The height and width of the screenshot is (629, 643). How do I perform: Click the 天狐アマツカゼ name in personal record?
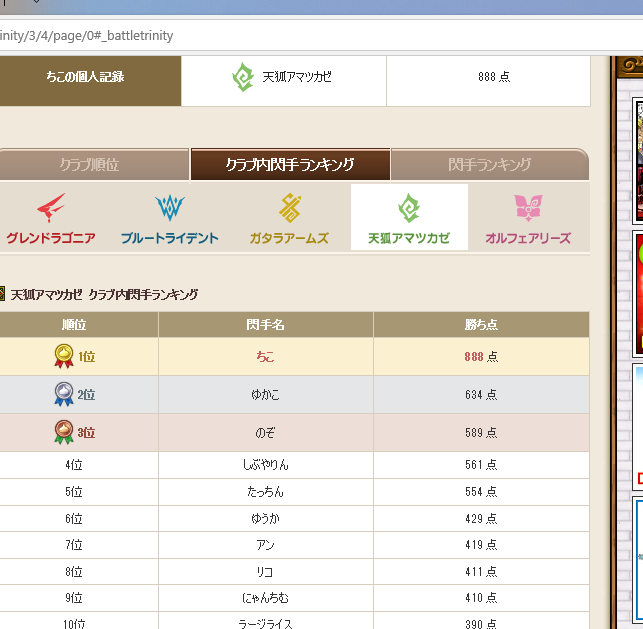coord(297,77)
